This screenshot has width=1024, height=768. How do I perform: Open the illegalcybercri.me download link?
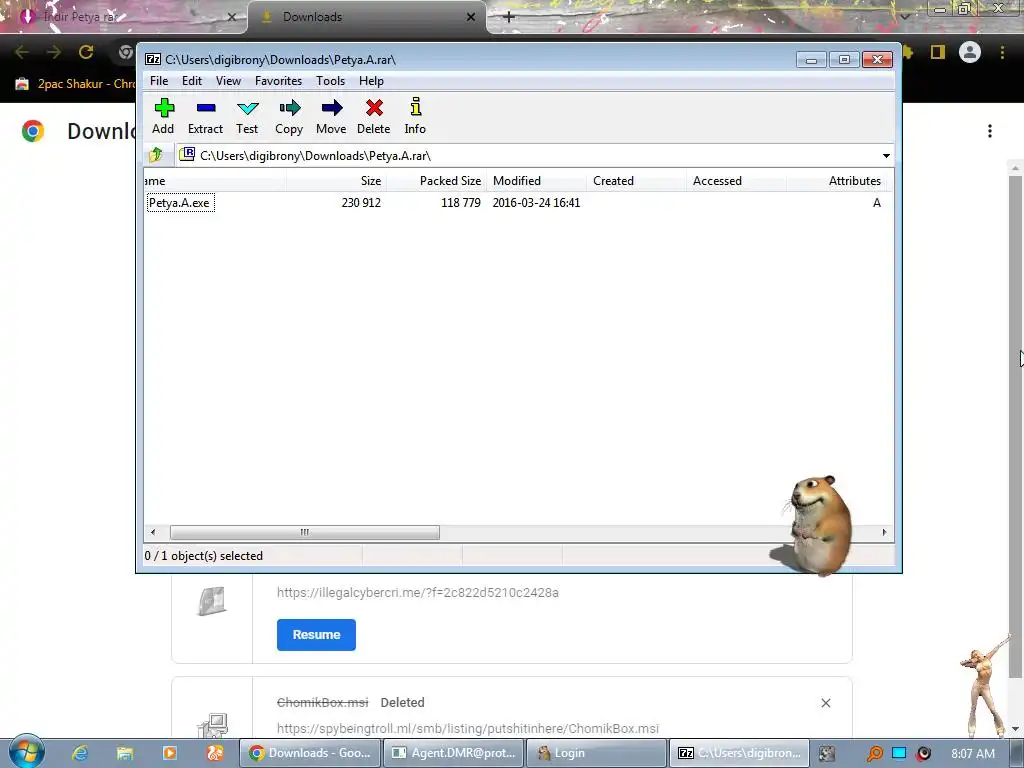418,592
